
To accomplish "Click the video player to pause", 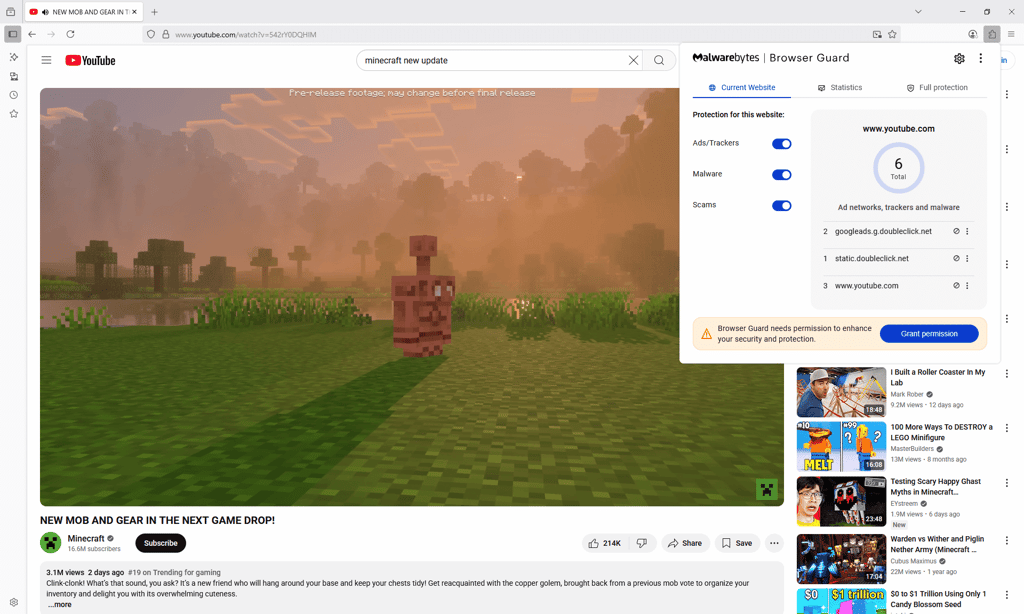I will (411, 297).
